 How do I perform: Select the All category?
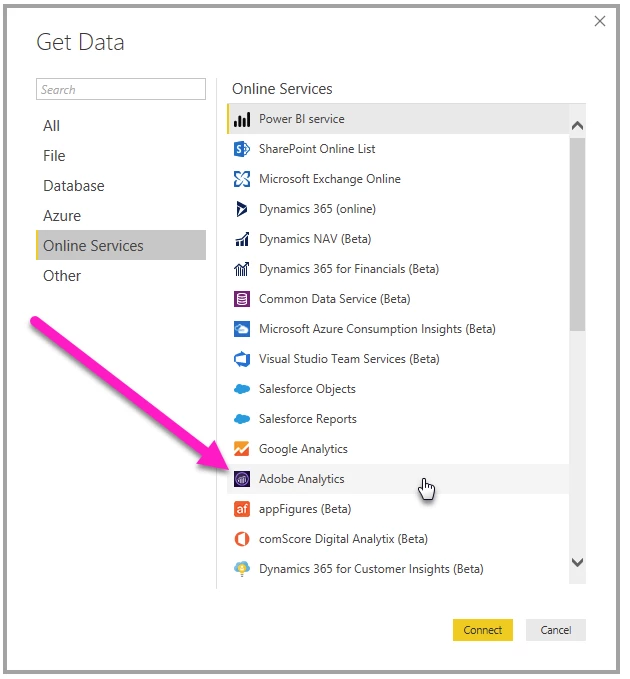pyautogui.click(x=121, y=126)
